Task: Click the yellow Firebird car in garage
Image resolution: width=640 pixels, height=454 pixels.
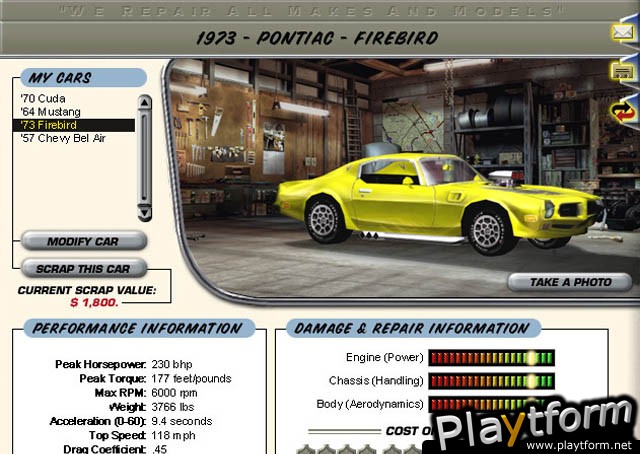Action: point(439,203)
